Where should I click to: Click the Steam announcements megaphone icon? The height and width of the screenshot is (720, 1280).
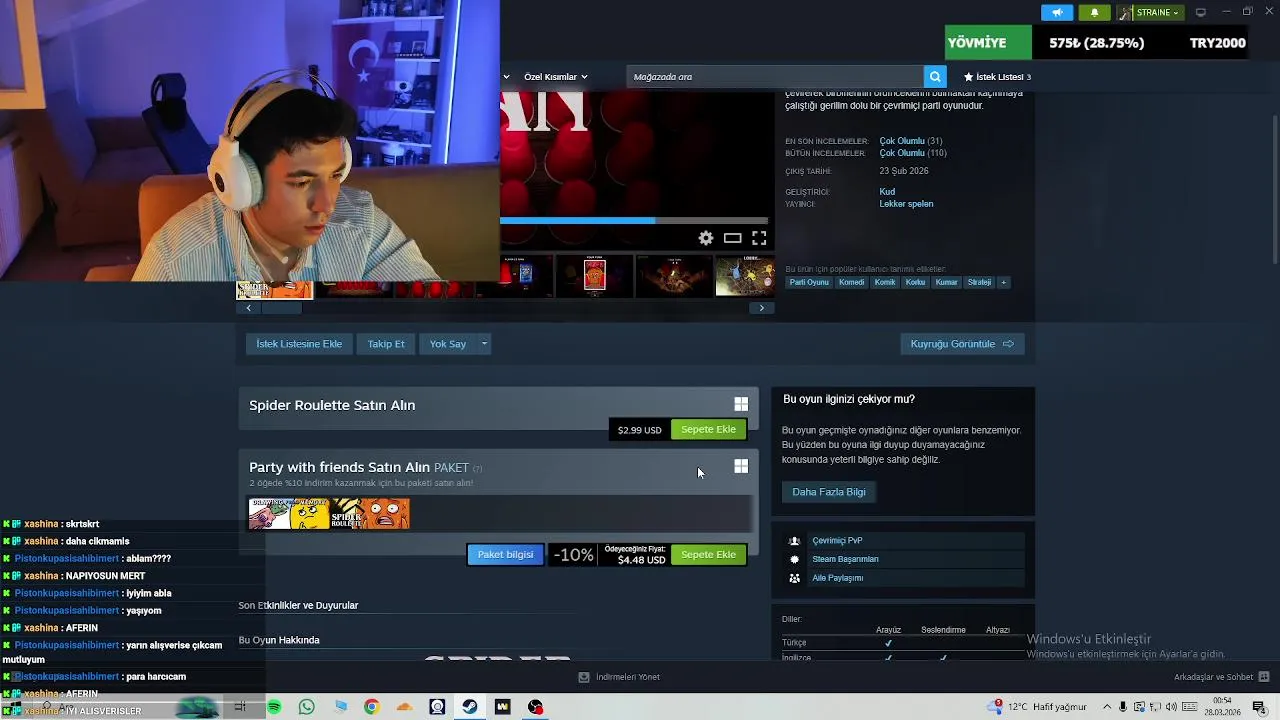(x=1057, y=12)
